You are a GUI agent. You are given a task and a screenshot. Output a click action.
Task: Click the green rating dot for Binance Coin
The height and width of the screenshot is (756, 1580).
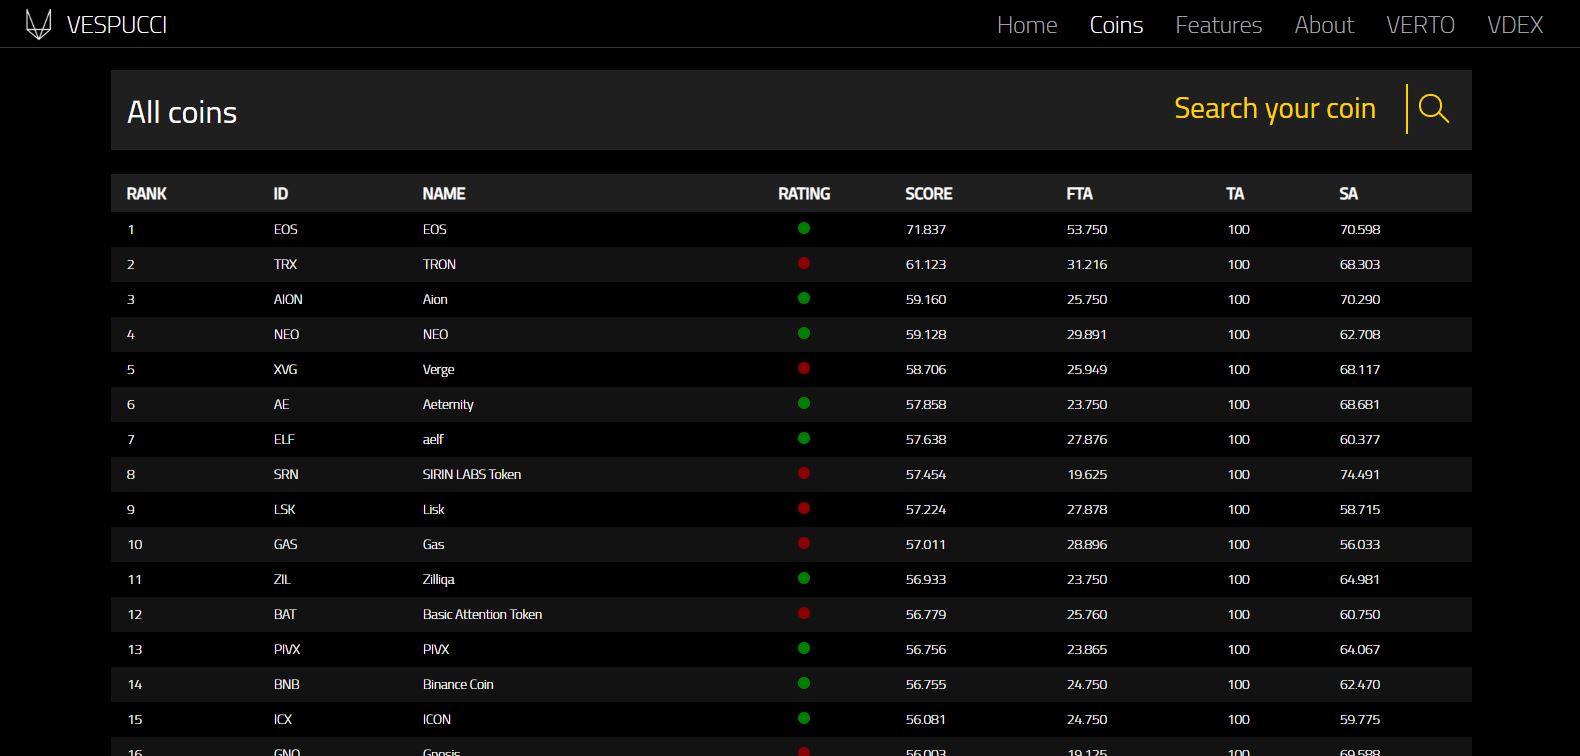[804, 683]
